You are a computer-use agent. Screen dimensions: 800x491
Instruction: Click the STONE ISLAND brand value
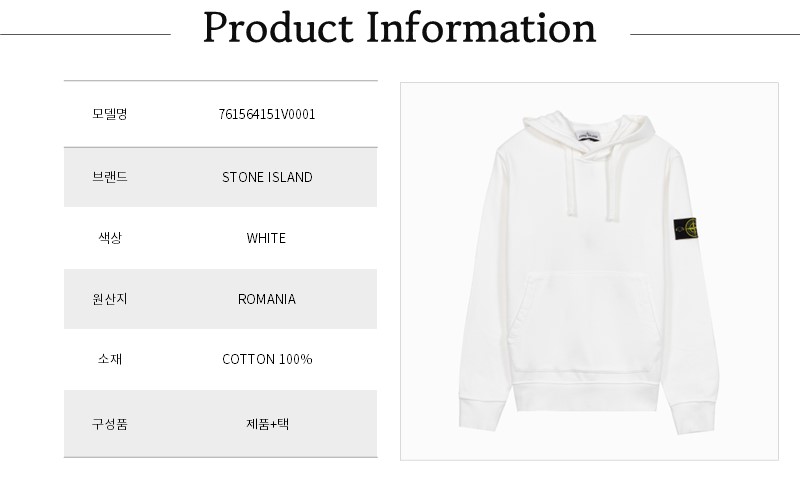click(x=267, y=177)
